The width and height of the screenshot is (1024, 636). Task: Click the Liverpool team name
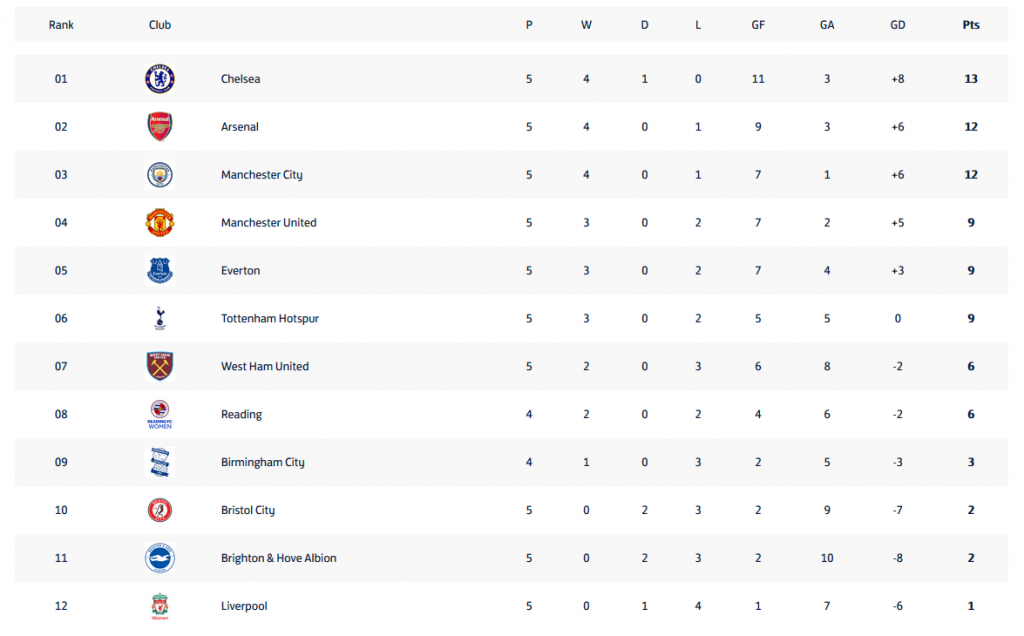click(x=244, y=606)
